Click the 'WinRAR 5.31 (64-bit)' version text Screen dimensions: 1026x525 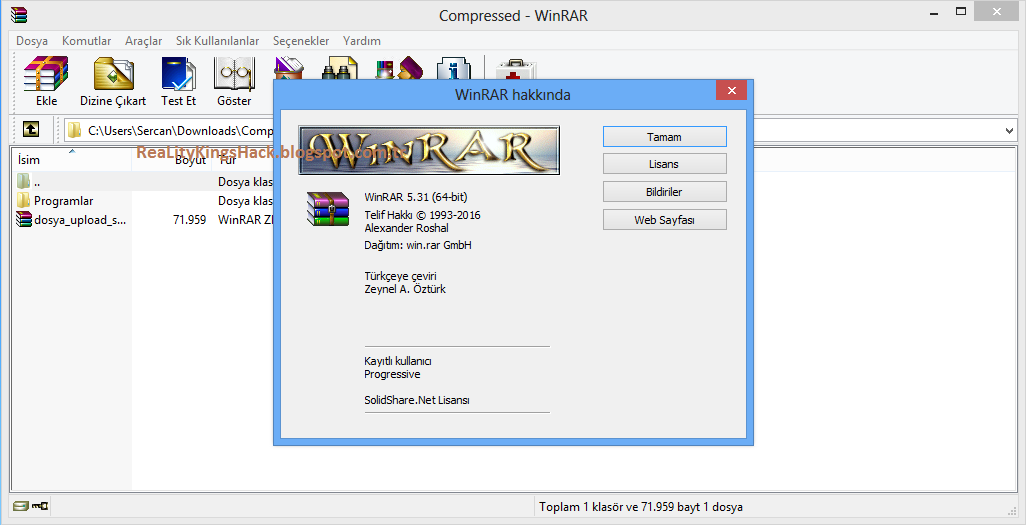tap(416, 196)
